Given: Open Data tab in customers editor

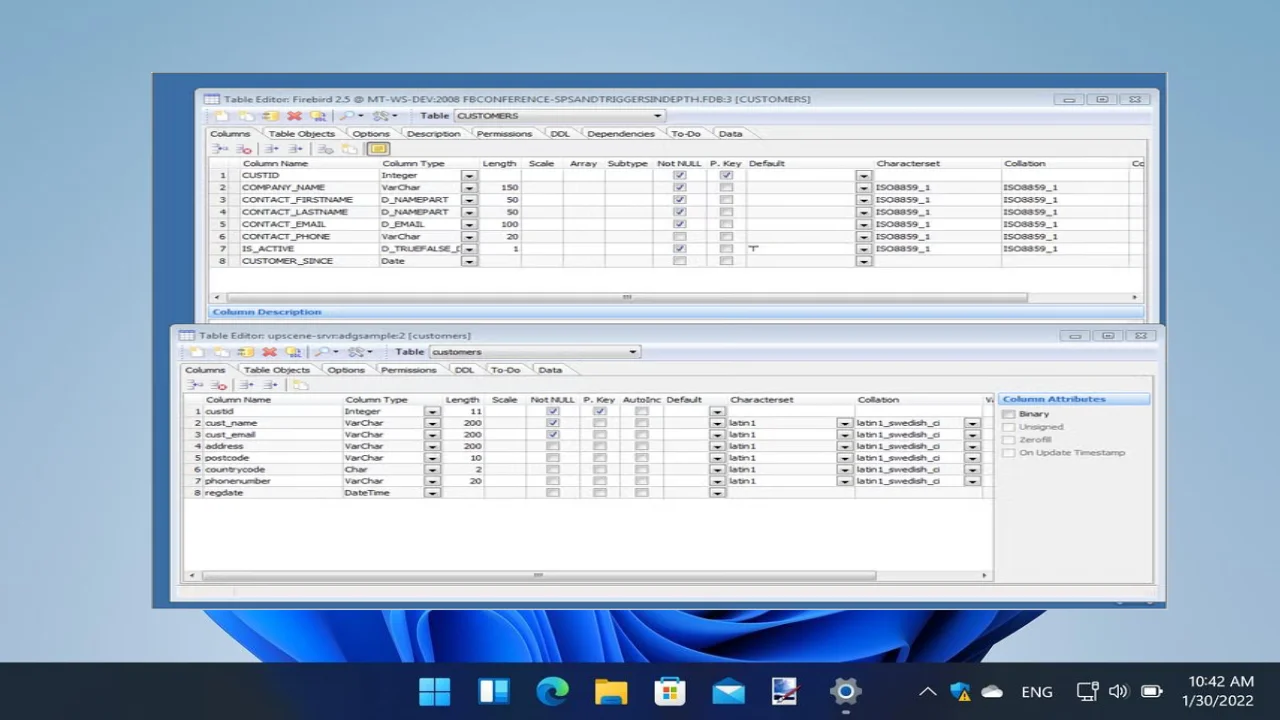Looking at the screenshot, I should (x=550, y=370).
